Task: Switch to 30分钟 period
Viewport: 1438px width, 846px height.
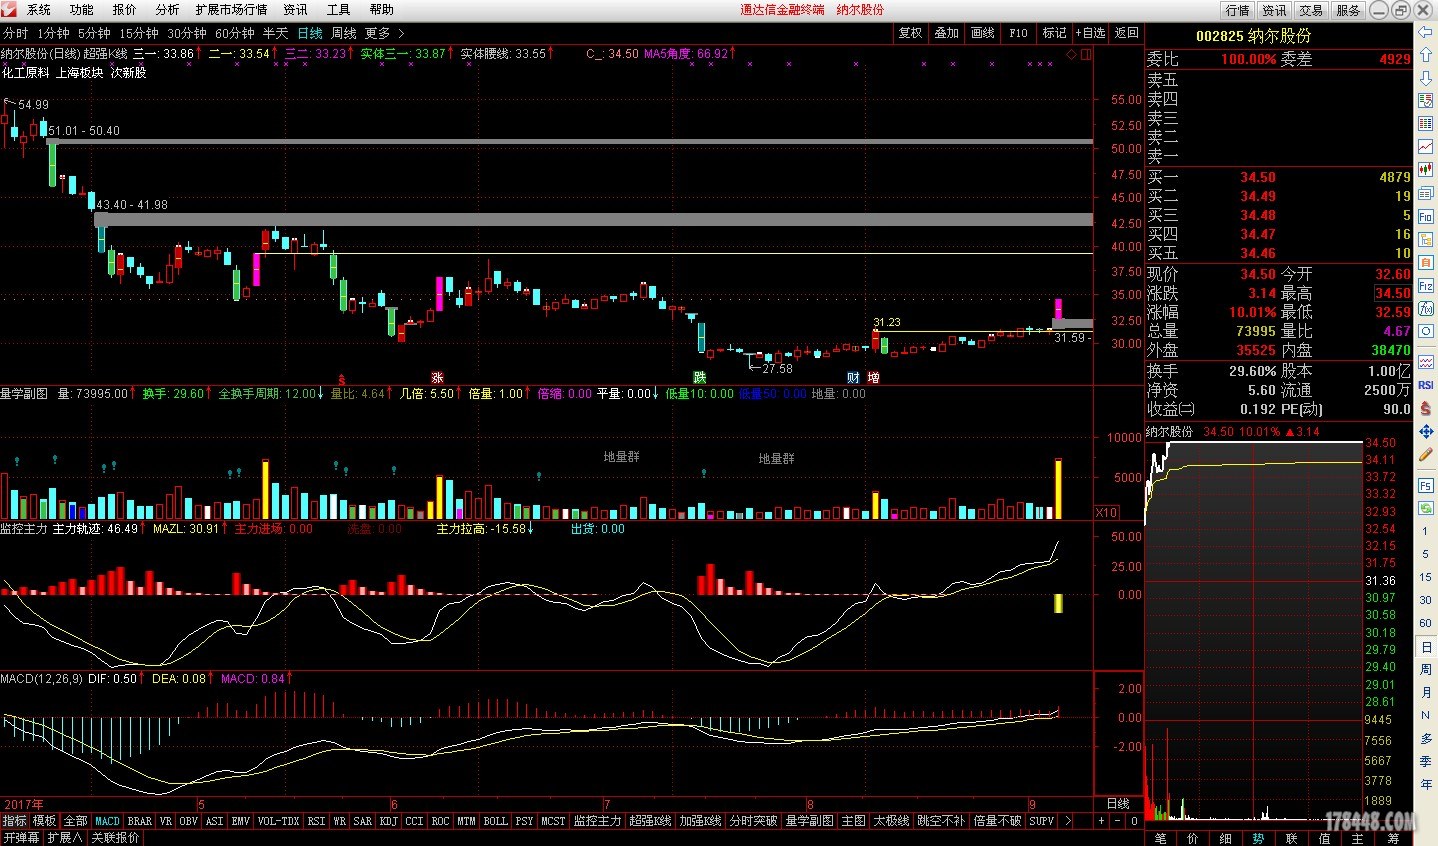Action: pyautogui.click(x=187, y=33)
